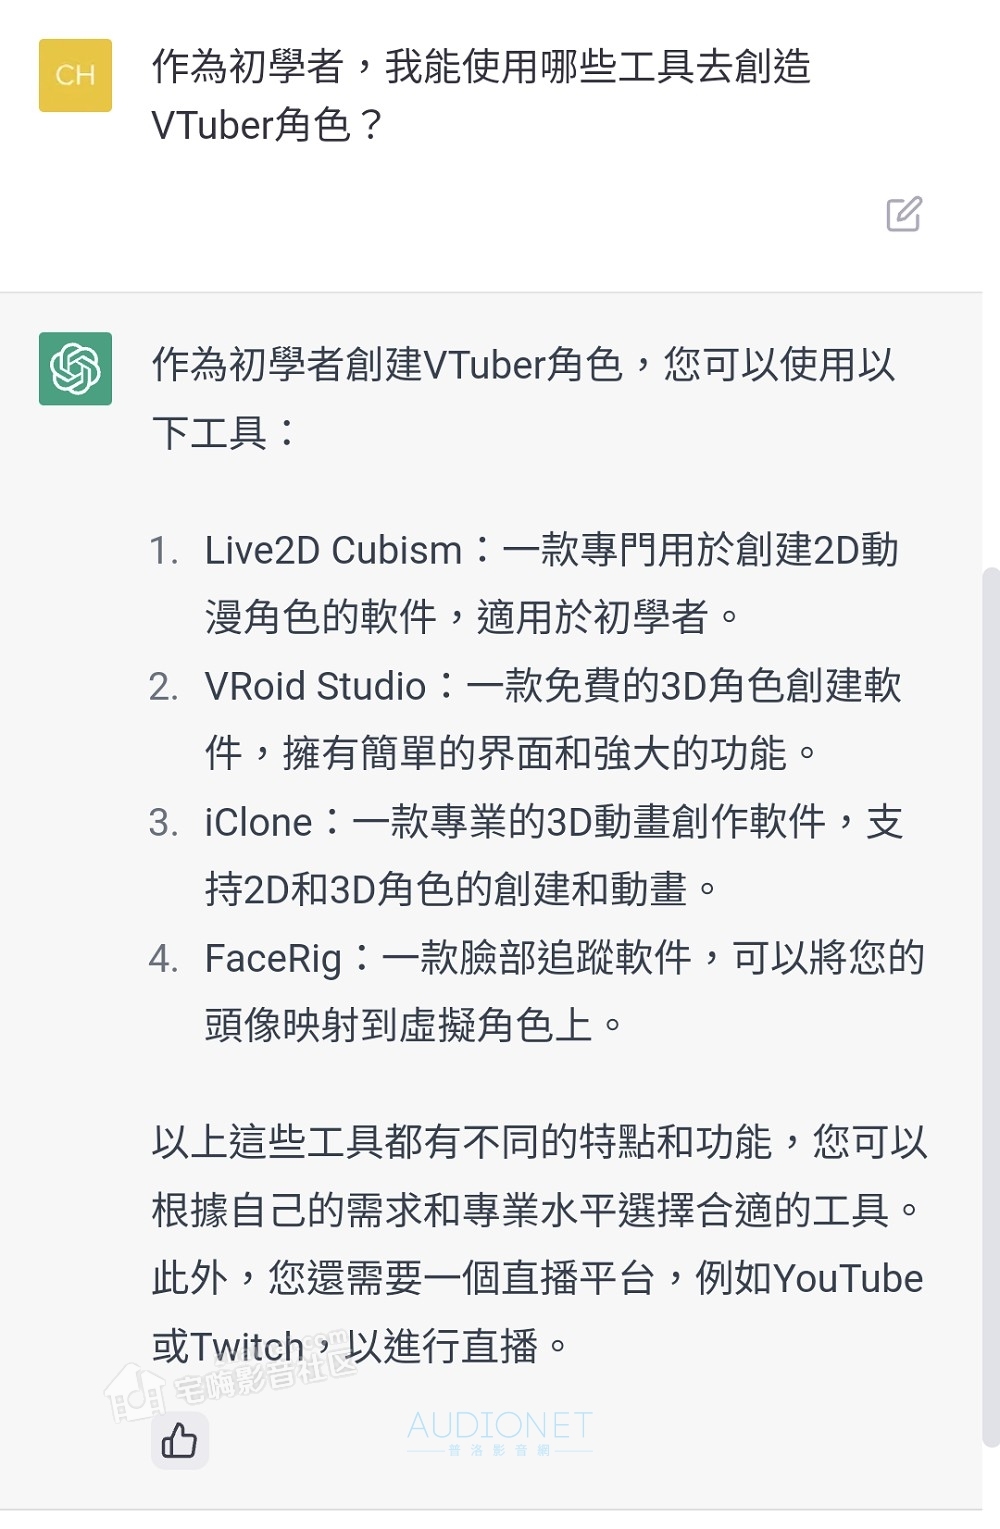Click the word YouTube in the reply

pyautogui.click(x=848, y=1278)
